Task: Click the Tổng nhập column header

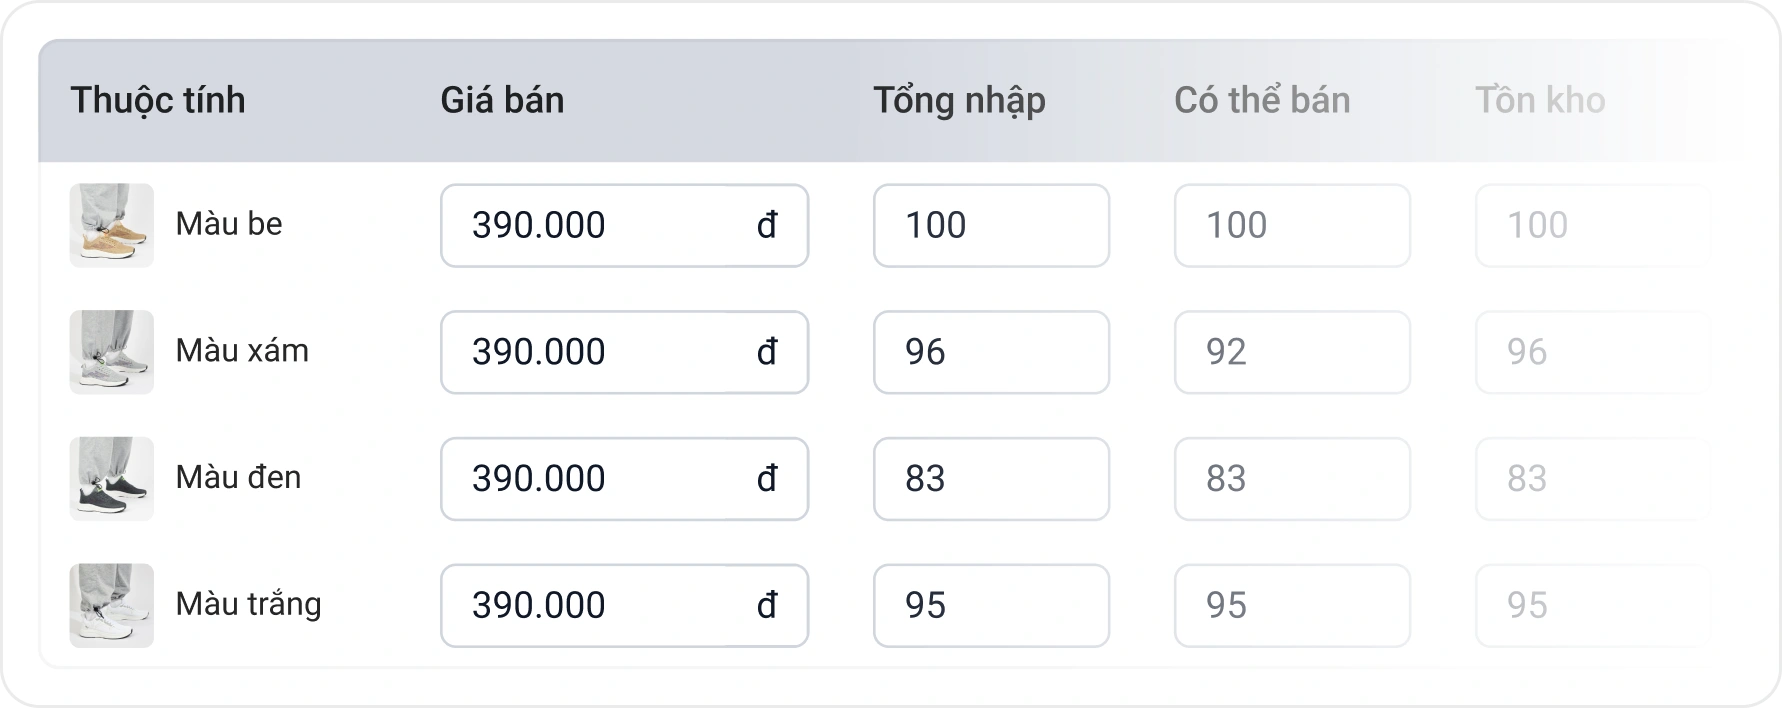Action: 959,101
